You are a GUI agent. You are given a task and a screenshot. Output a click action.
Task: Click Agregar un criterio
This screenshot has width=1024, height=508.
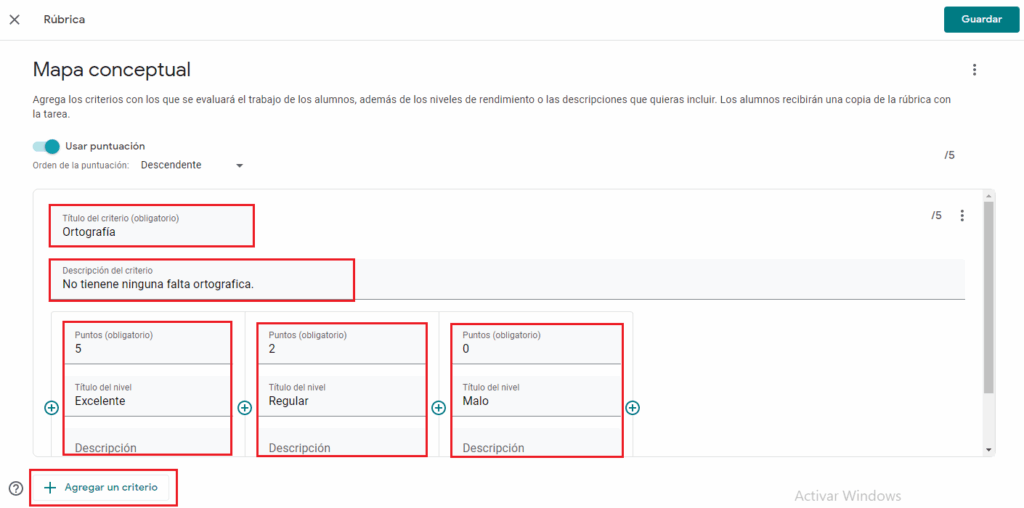102,488
